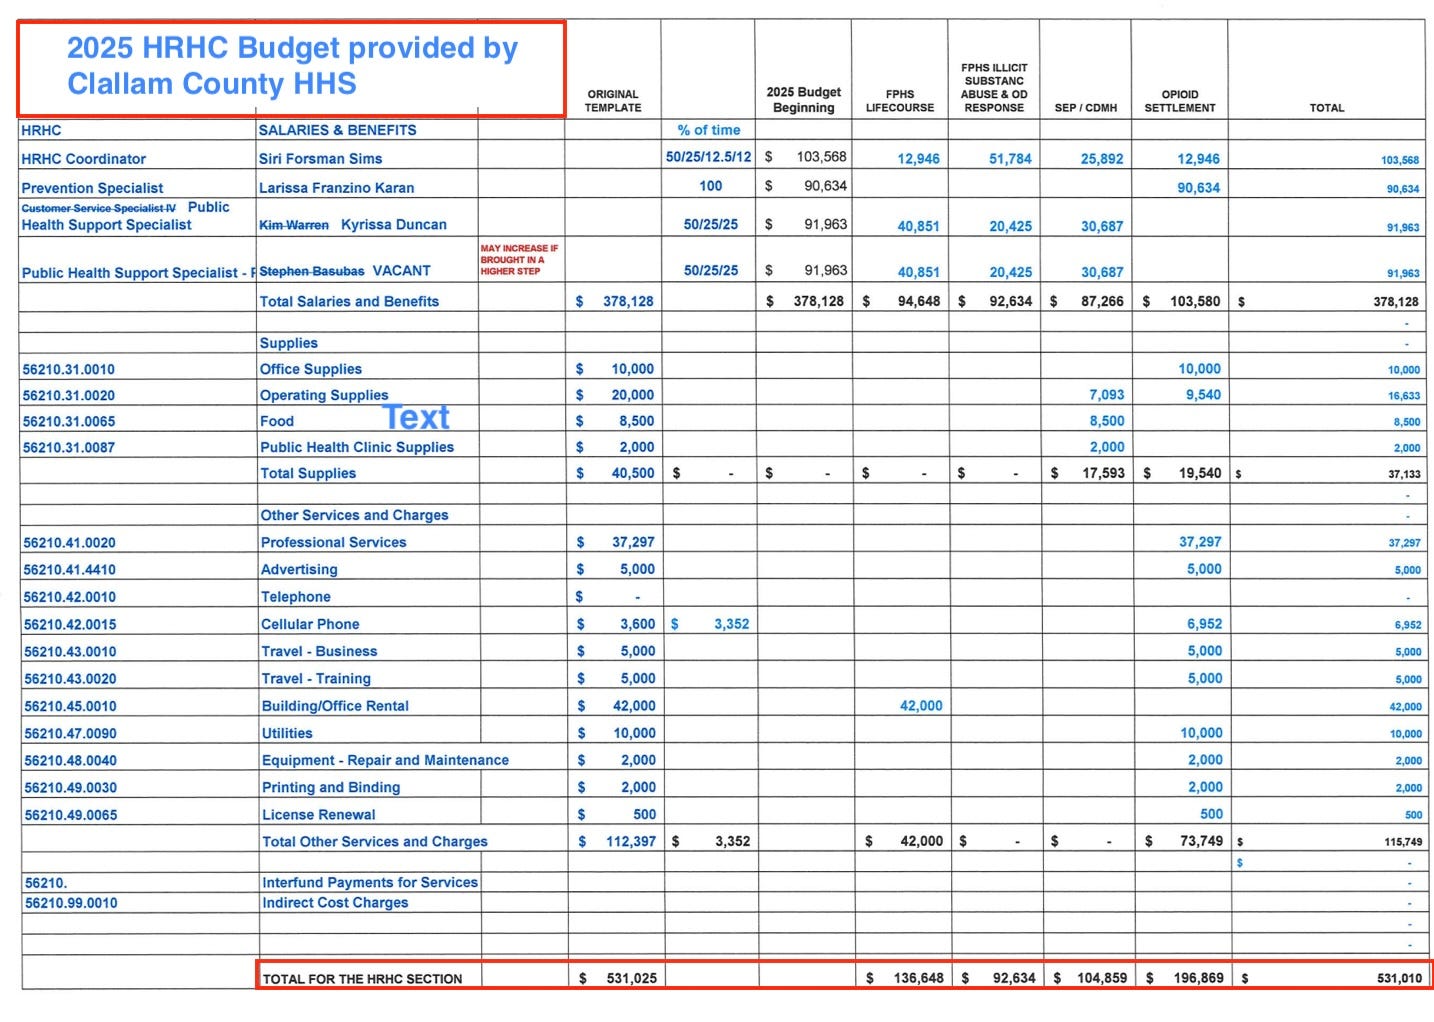1434x1022 pixels.
Task: Select account code "56210.31.0010"
Action: point(69,369)
